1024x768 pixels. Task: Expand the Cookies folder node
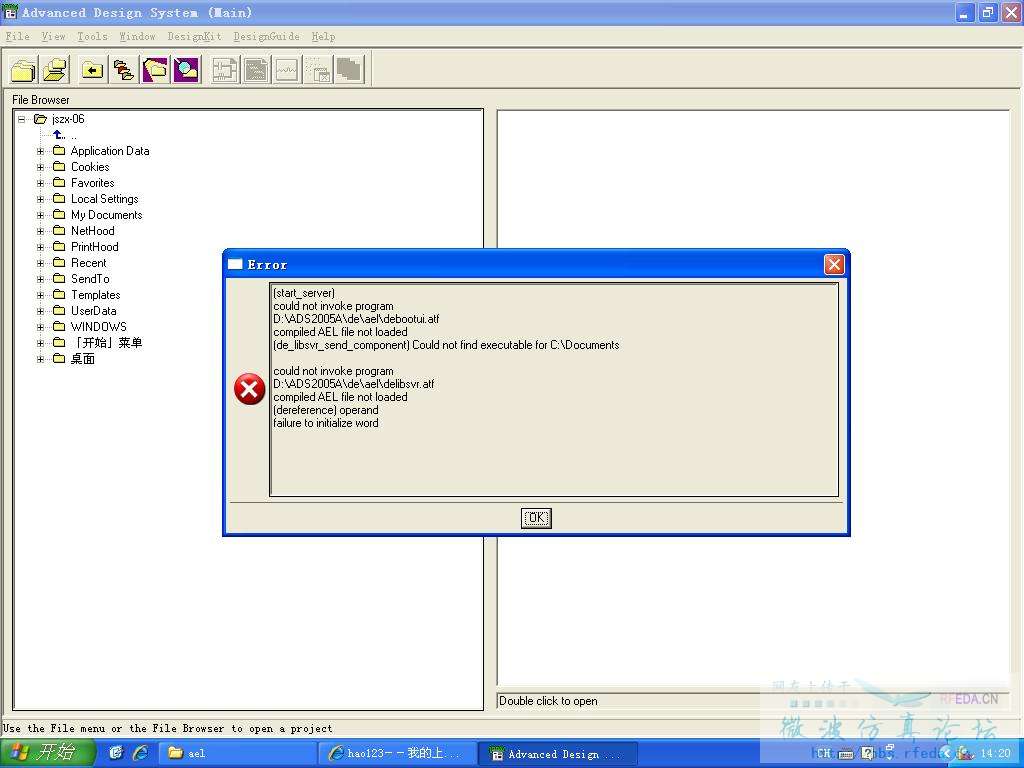(40, 167)
